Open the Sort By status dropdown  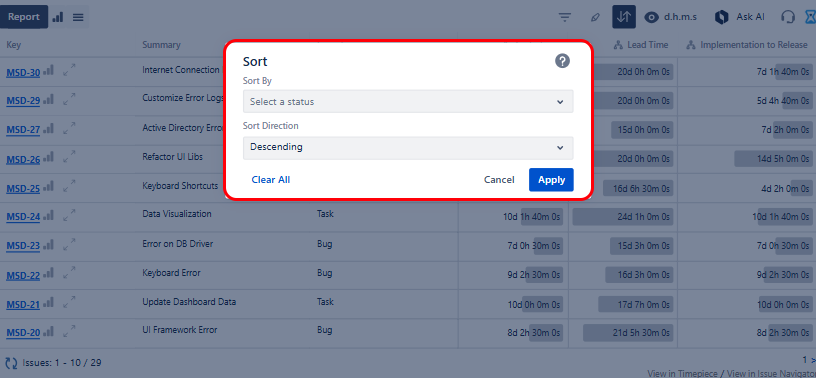click(408, 102)
